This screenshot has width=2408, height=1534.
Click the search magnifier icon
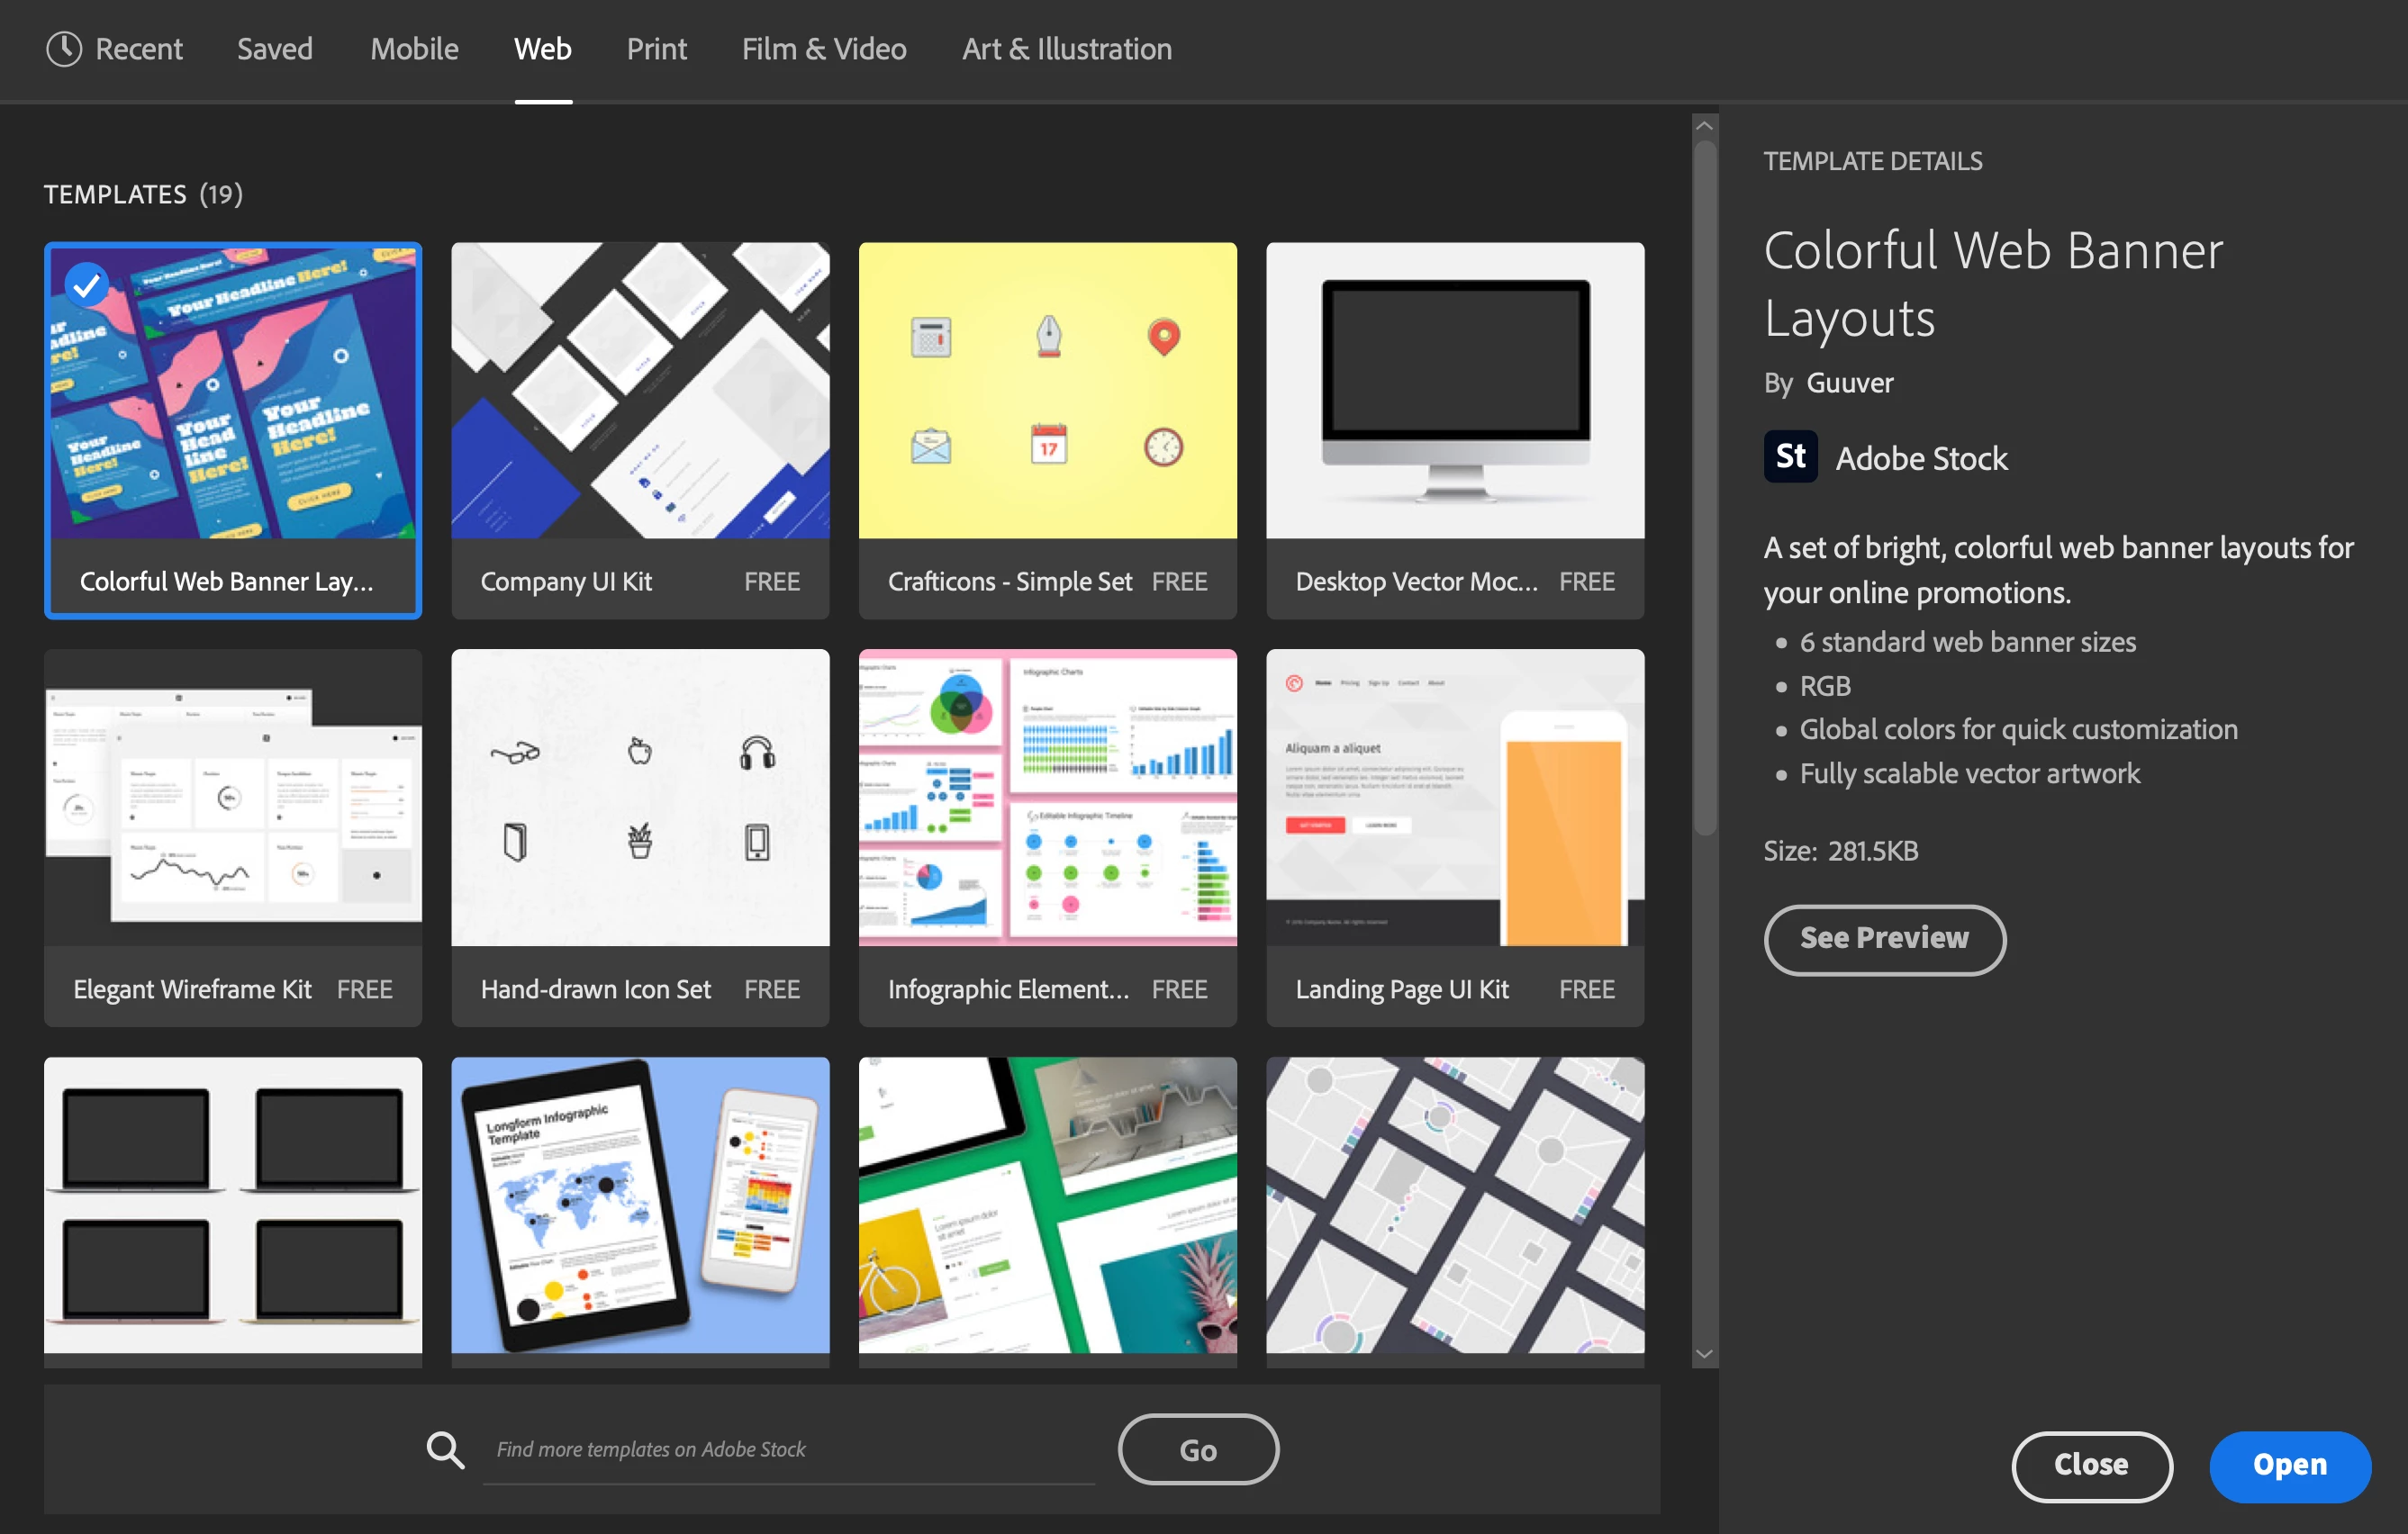point(445,1449)
